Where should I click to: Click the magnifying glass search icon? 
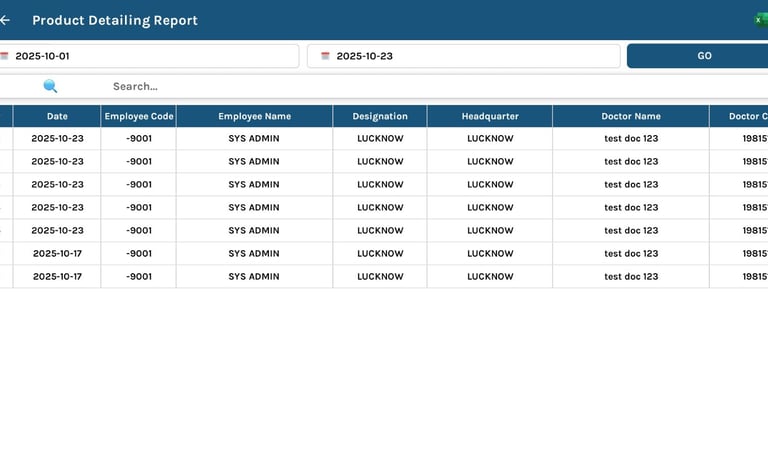pos(50,86)
